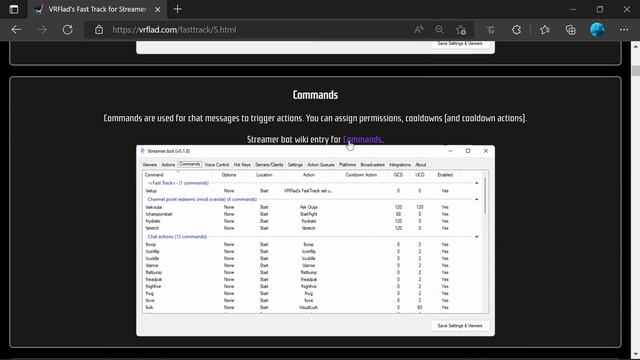Collapse the Chat actions group arrow
This screenshot has height=360, width=640.
(x=476, y=237)
